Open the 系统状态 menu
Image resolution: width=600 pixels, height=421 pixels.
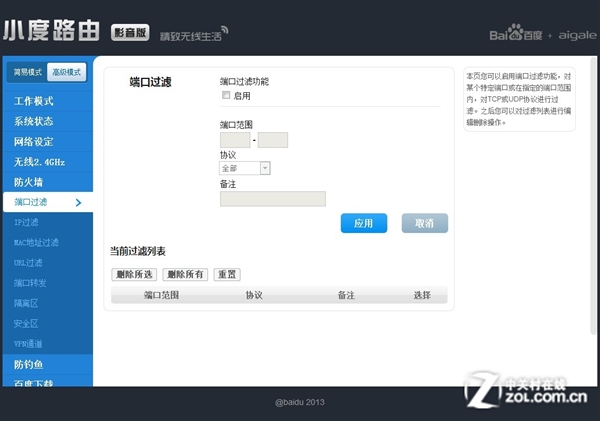[x=48, y=121]
